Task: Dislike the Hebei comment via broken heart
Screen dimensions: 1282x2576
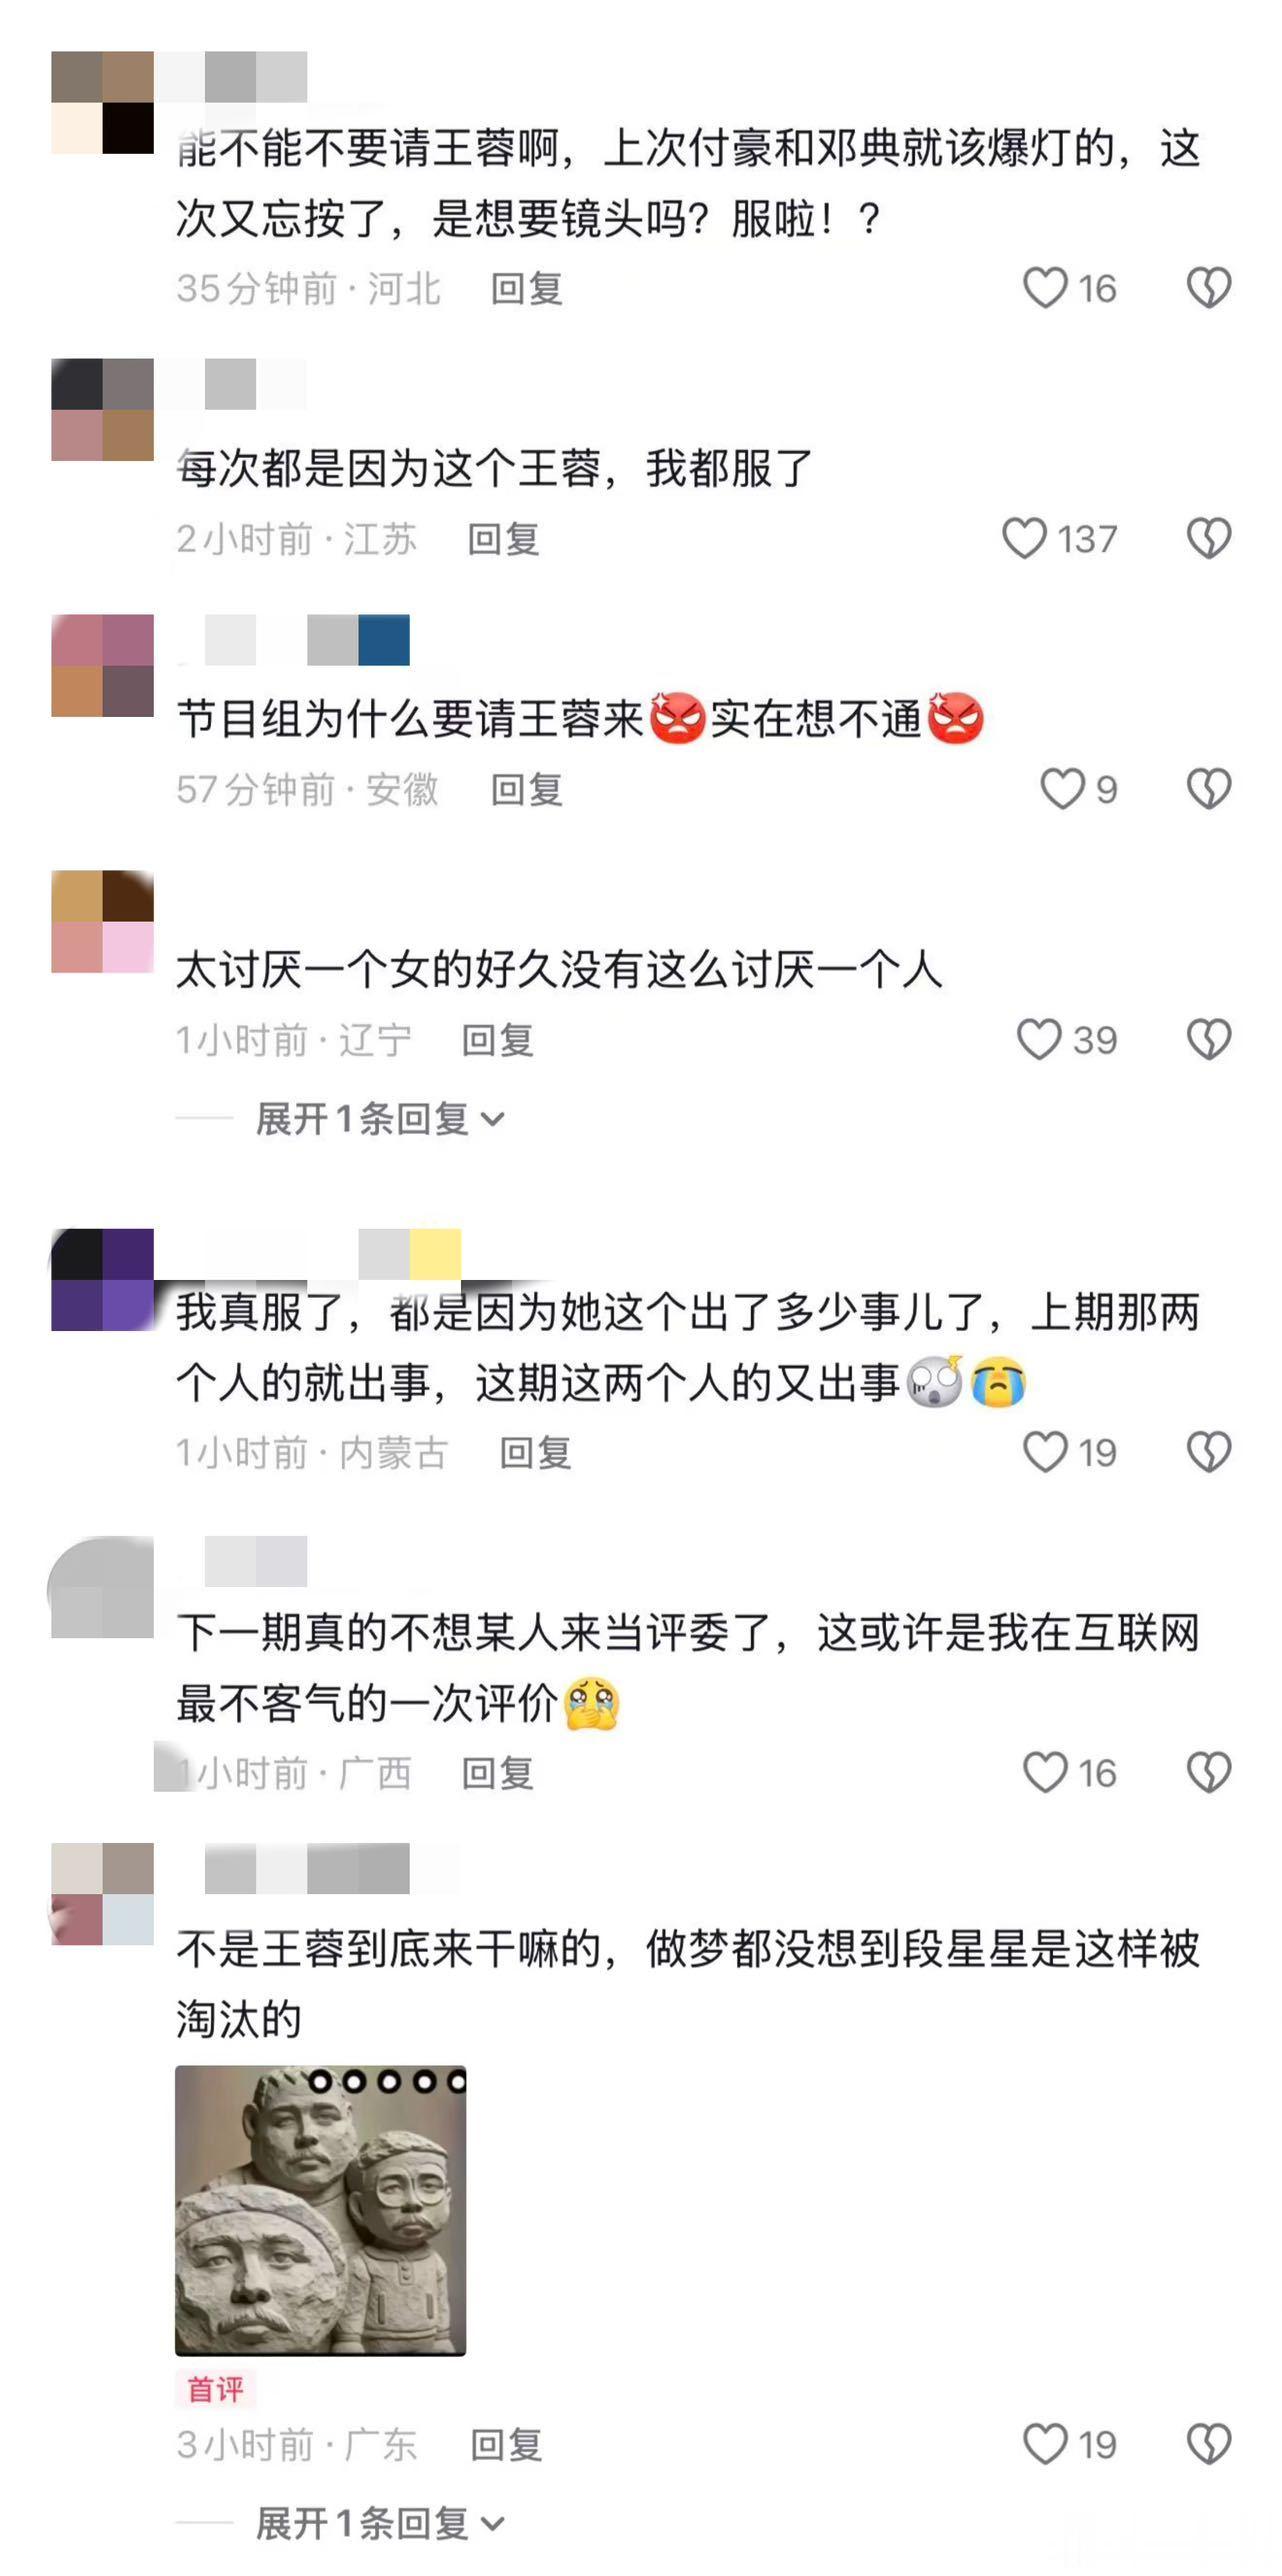Action: click(x=1209, y=289)
